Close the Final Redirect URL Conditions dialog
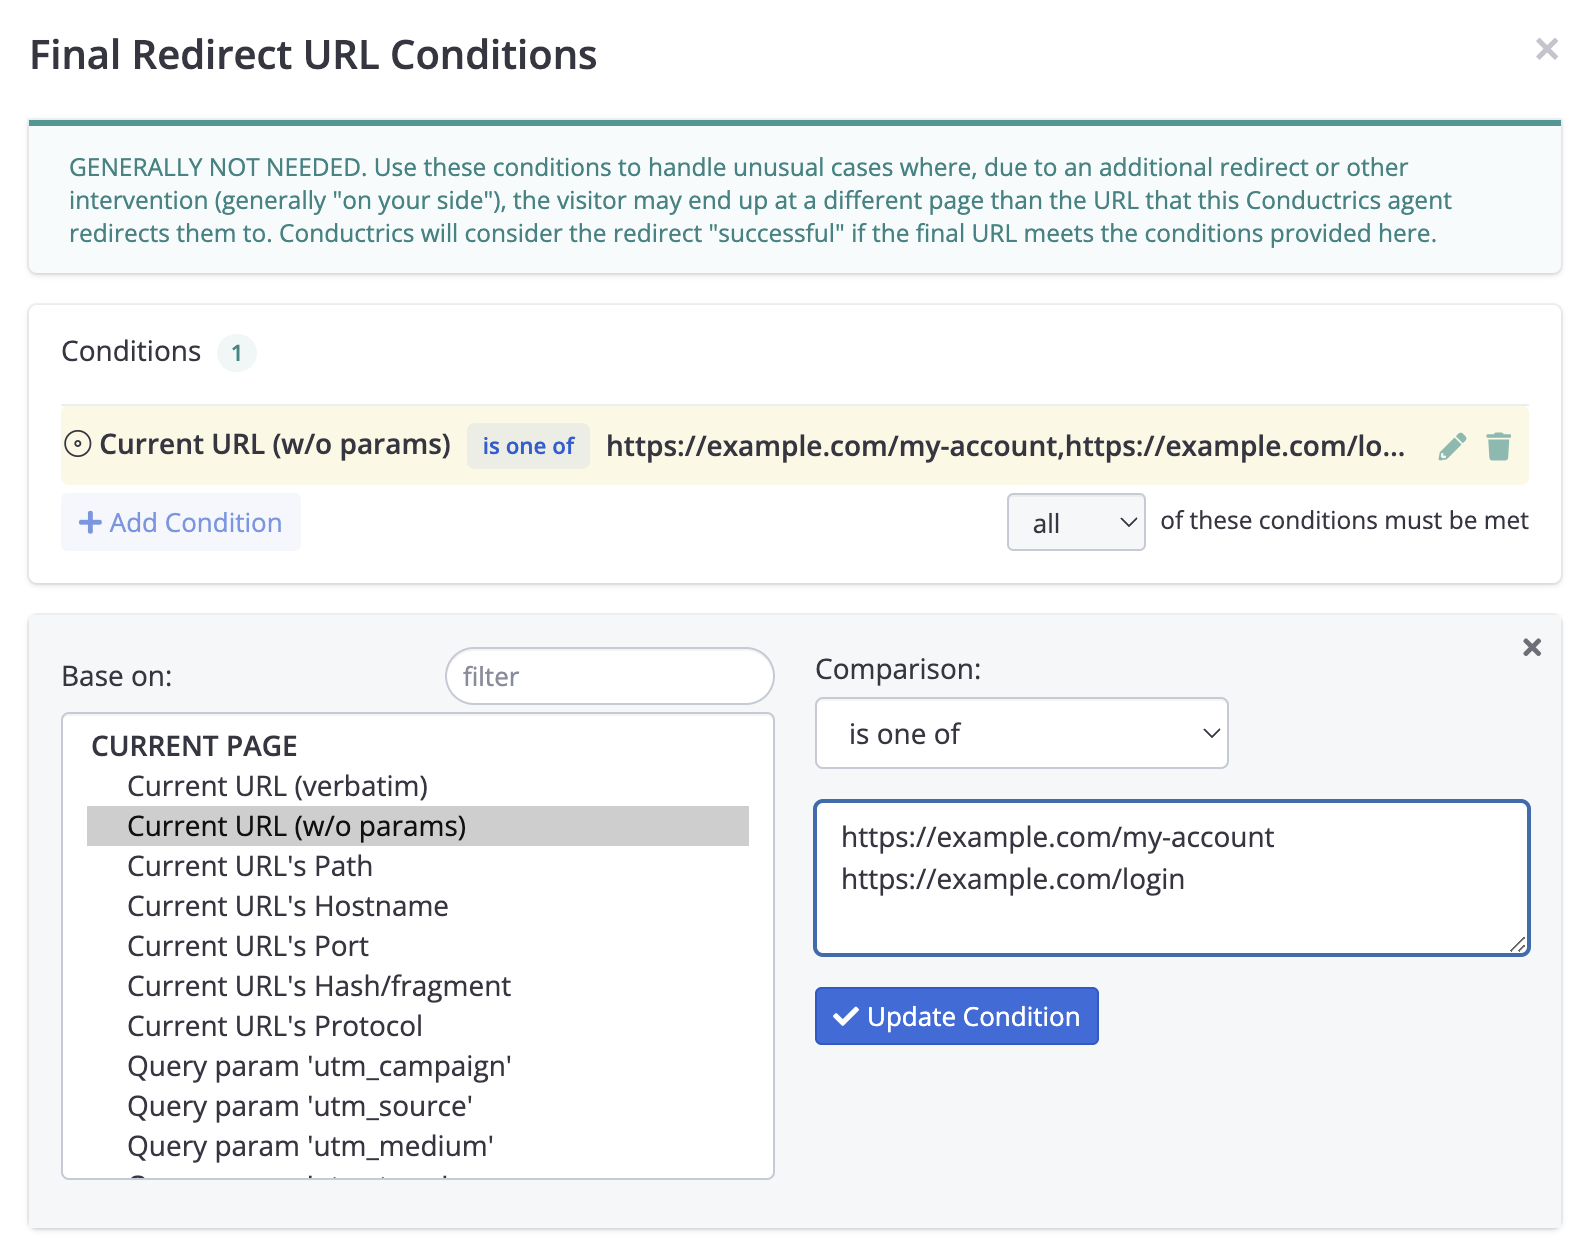 point(1546,49)
